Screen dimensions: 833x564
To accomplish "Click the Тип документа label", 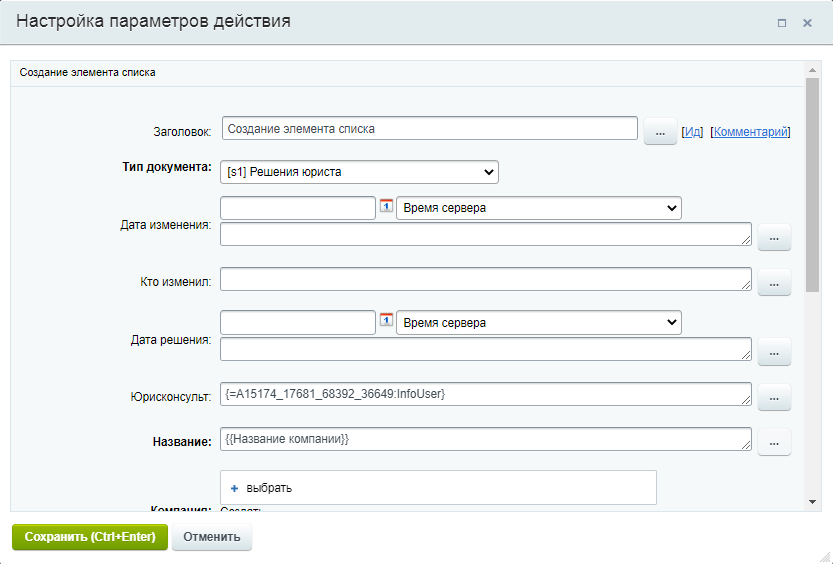I will point(167,167).
